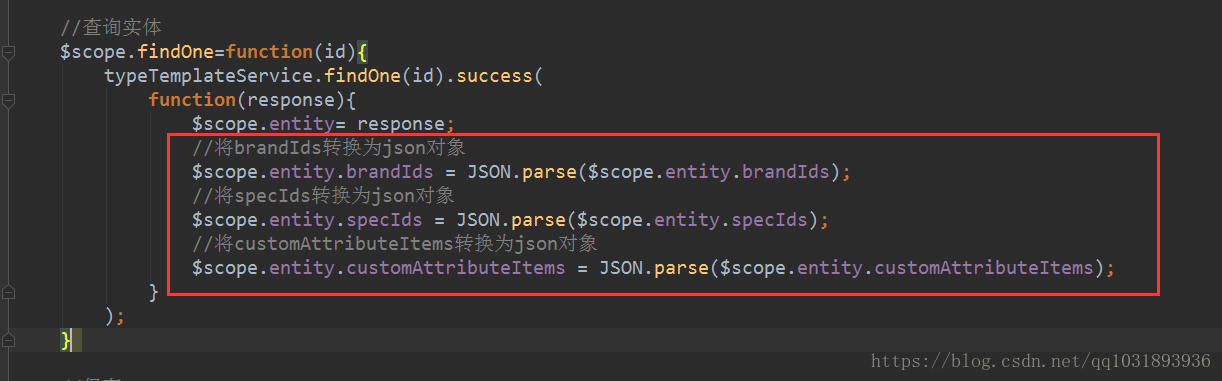Place cursor on comment '//查询实体'
1222x381 pixels.
110,27
